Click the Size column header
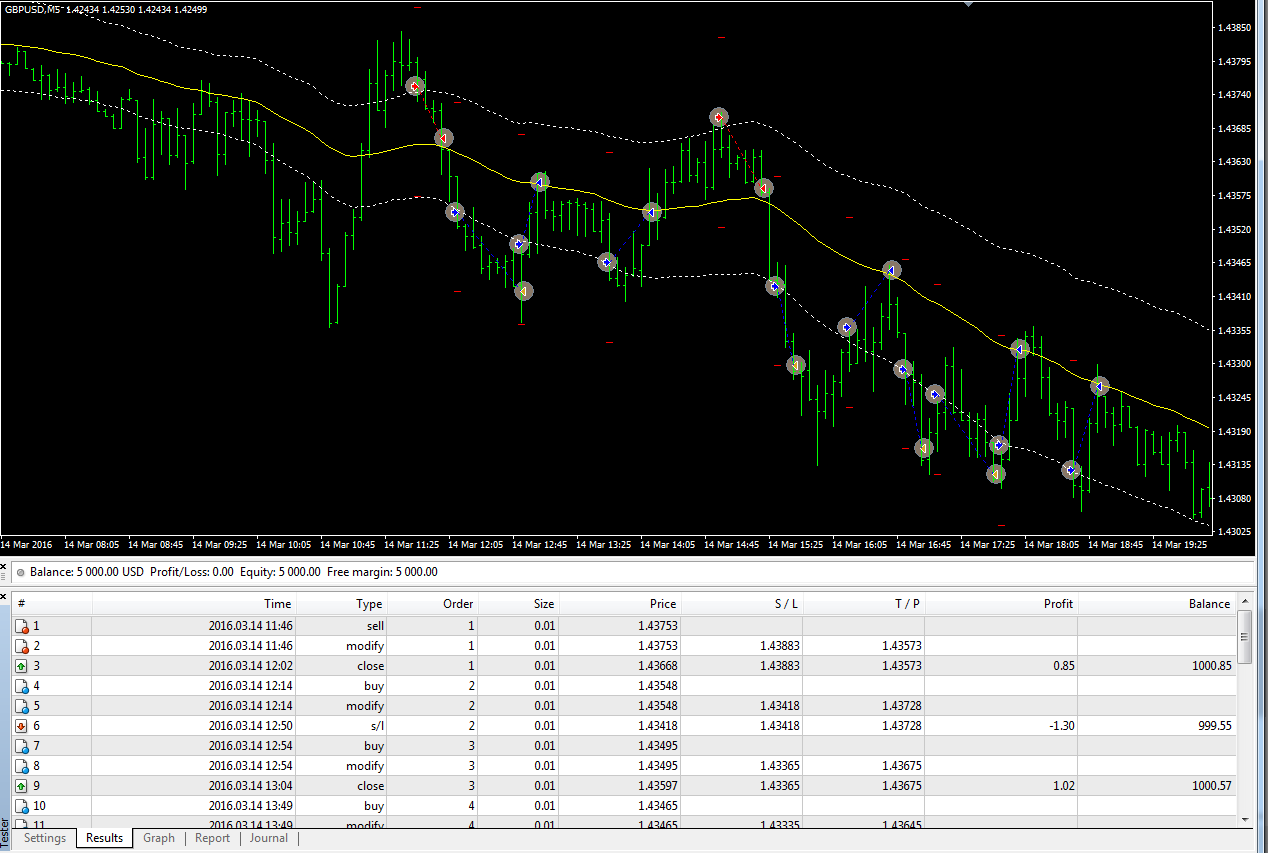 (518, 603)
